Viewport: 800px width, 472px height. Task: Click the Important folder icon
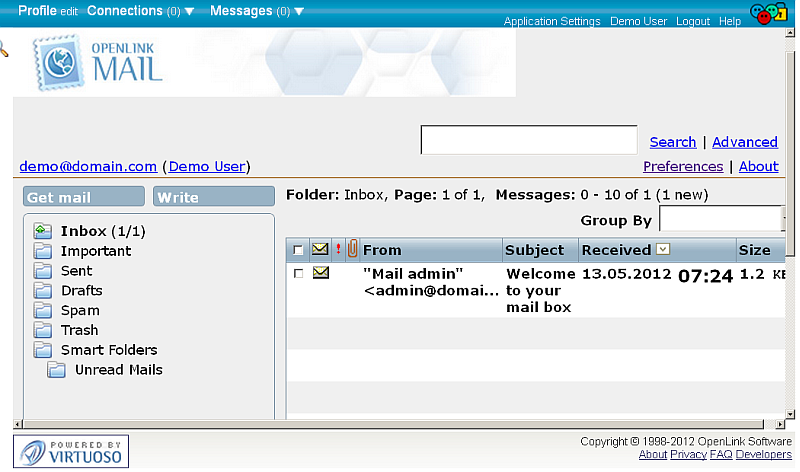(43, 251)
